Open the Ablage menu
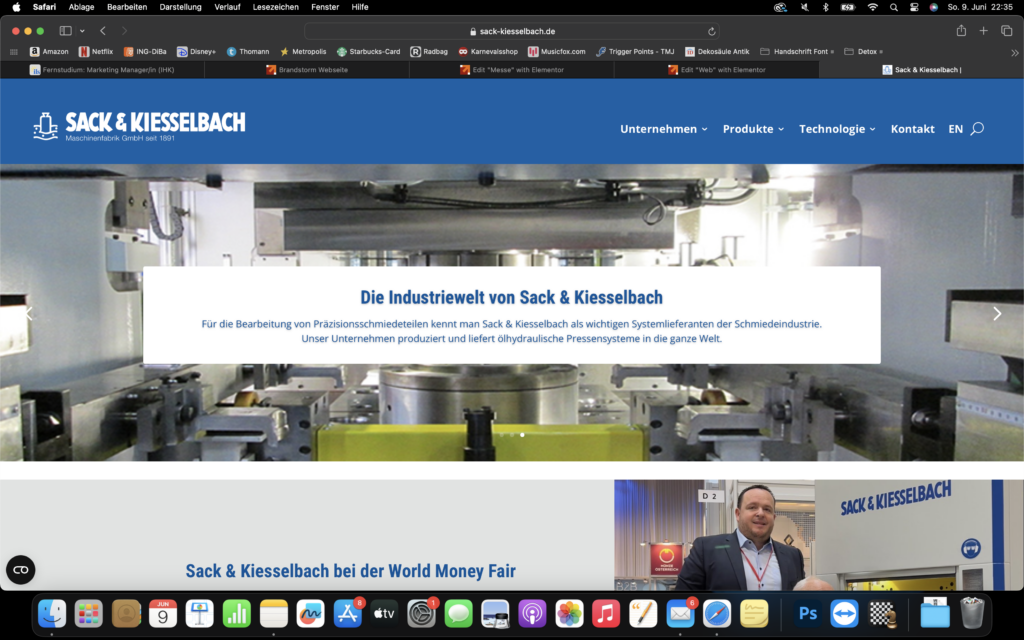Viewport: 1024px width, 640px height. tap(82, 7)
